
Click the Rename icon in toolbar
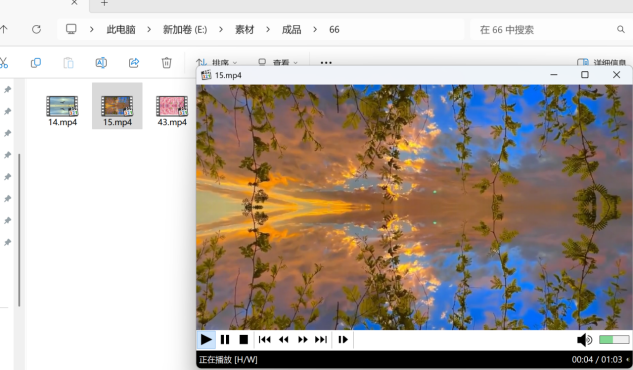[101, 63]
